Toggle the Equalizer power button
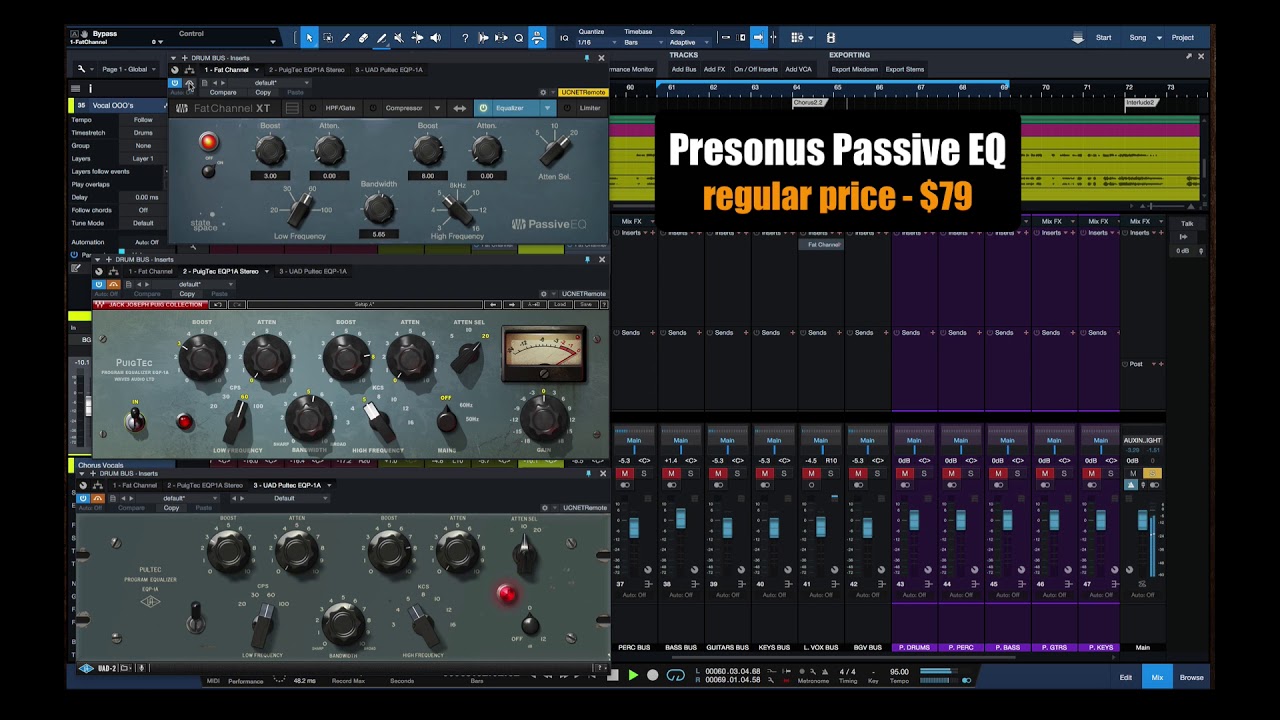The height and width of the screenshot is (720, 1280). click(x=483, y=108)
